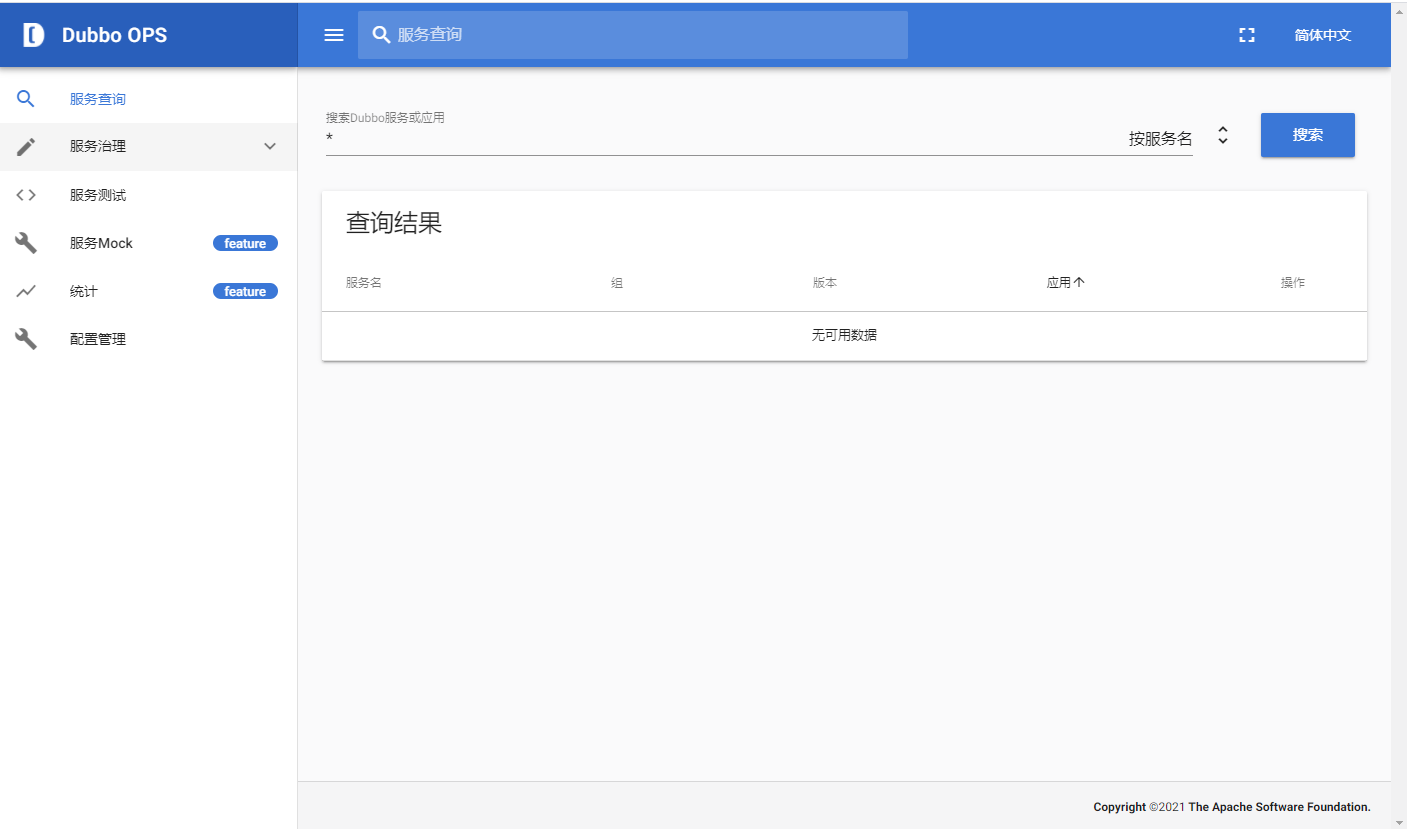Click the trend line icon for 统计

point(26,291)
